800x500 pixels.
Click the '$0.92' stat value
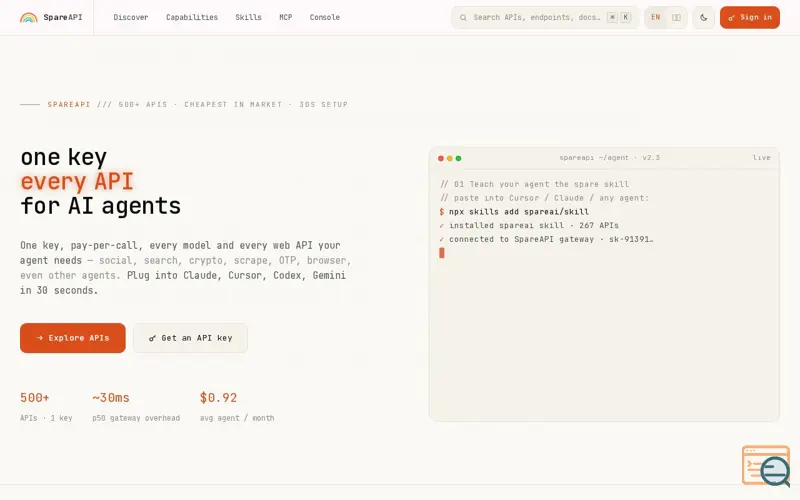click(218, 397)
